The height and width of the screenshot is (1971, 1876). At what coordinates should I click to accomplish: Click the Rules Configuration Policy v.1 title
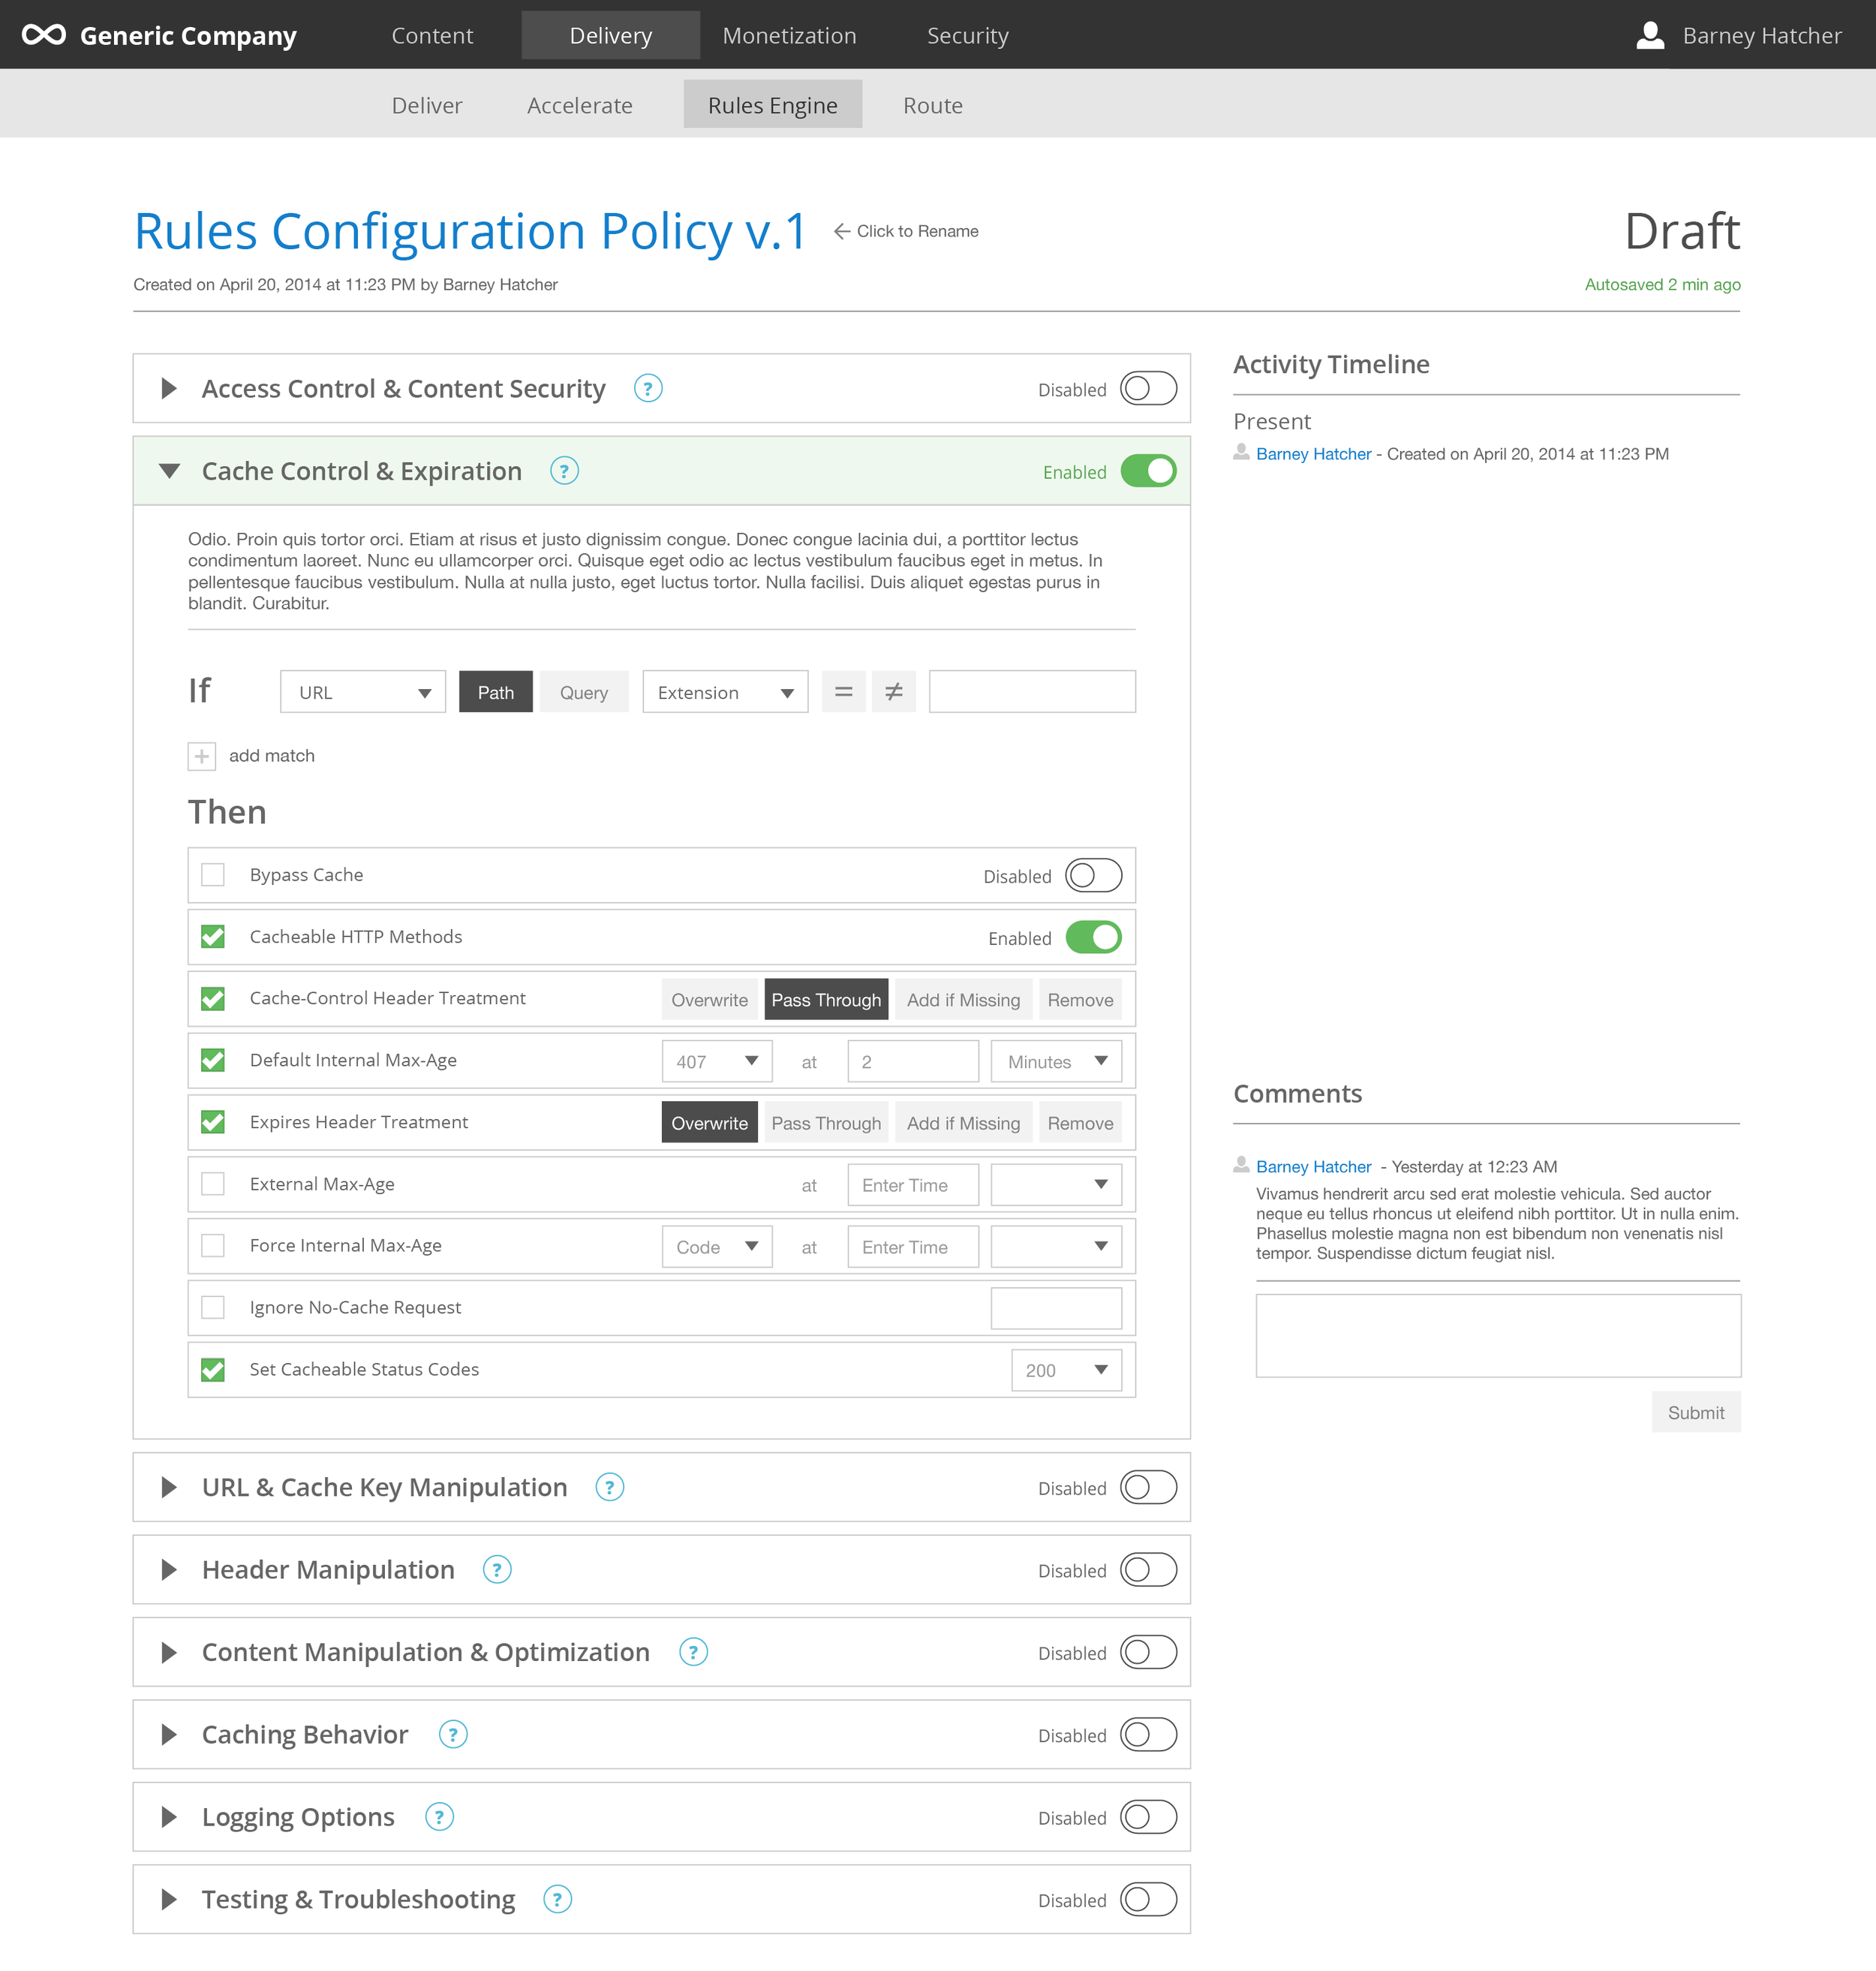[x=469, y=231]
